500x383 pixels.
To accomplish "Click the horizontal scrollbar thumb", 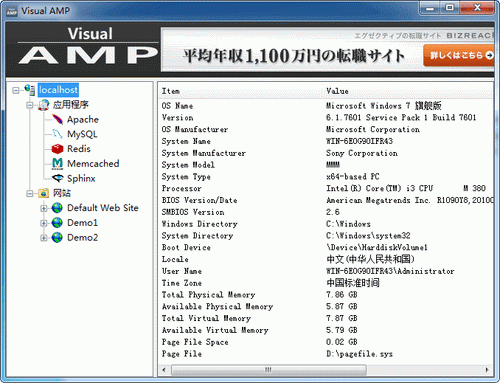I will tap(269, 370).
